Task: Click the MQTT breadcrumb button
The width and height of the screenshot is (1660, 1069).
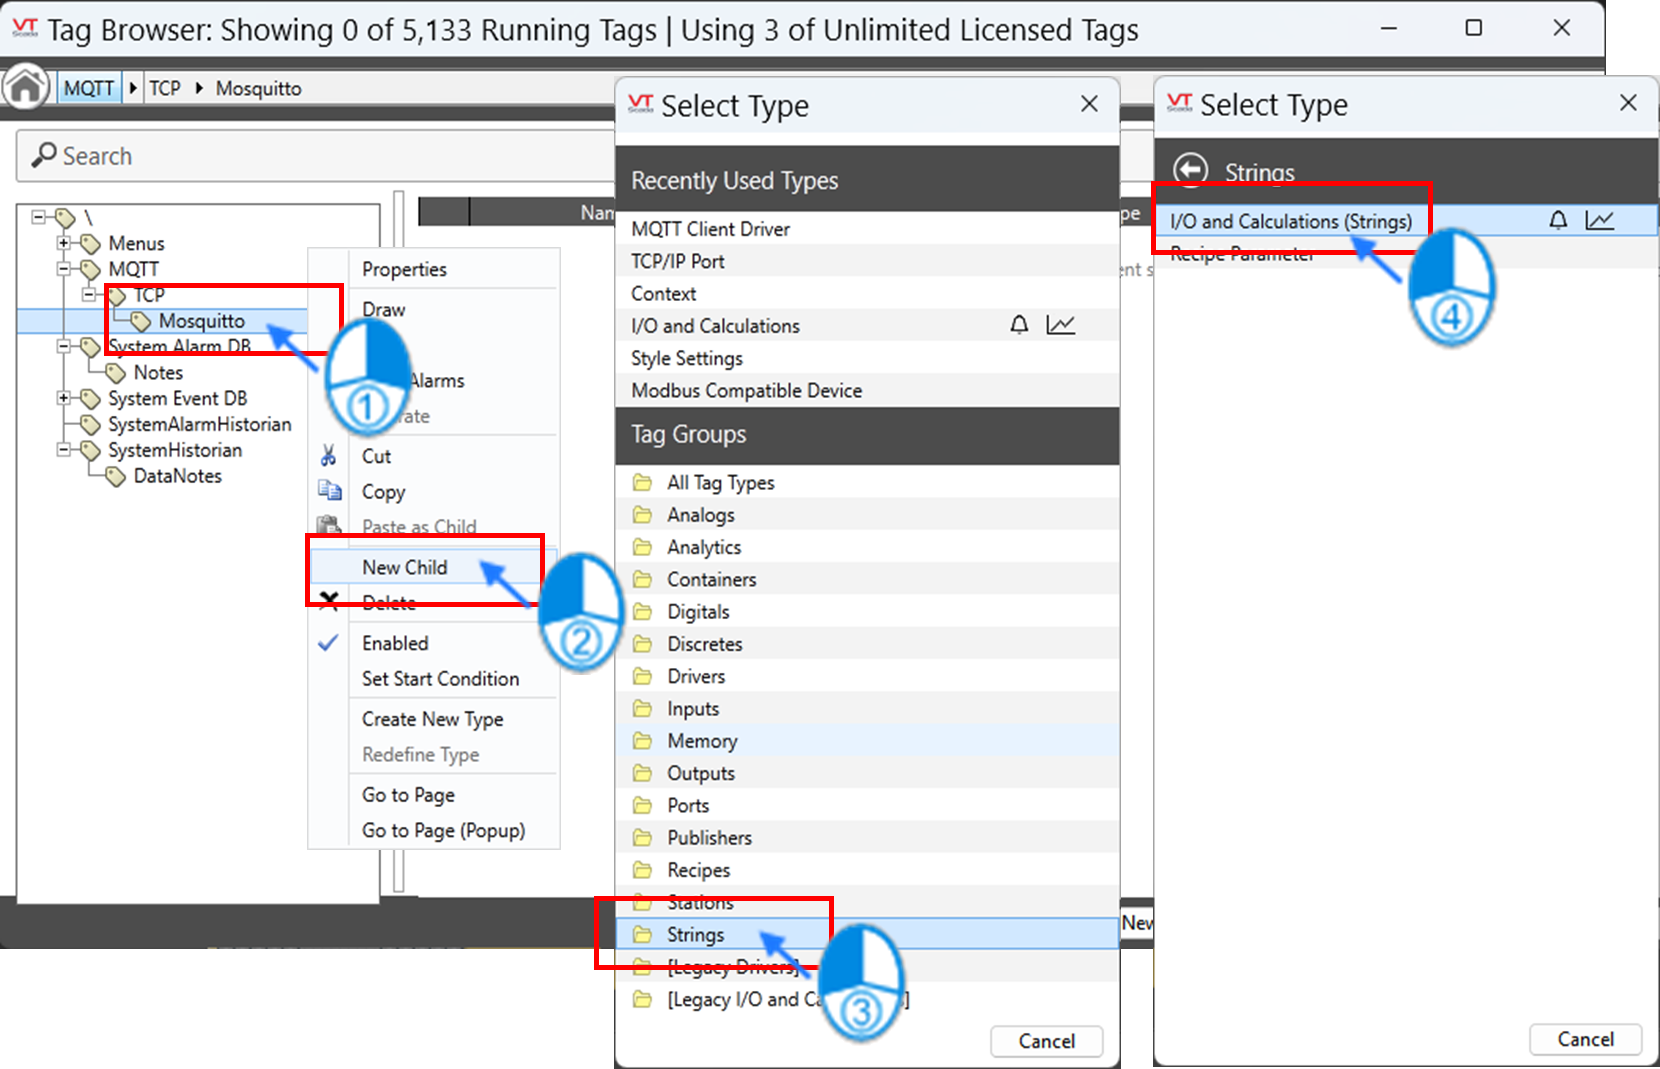Action: [89, 88]
